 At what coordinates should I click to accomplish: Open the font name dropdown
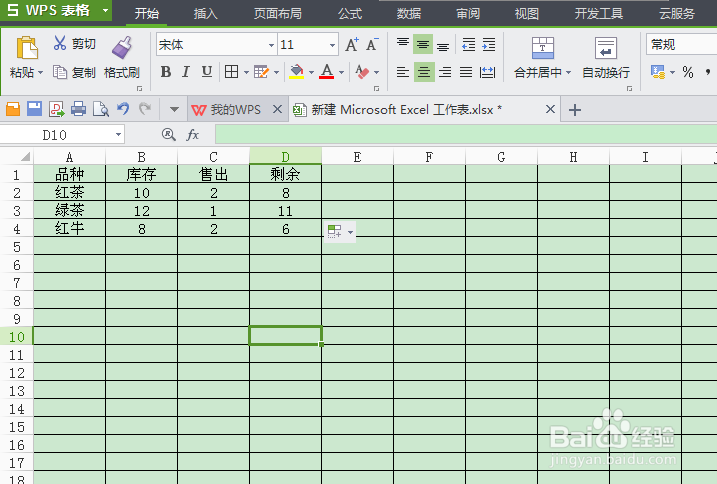pos(271,45)
